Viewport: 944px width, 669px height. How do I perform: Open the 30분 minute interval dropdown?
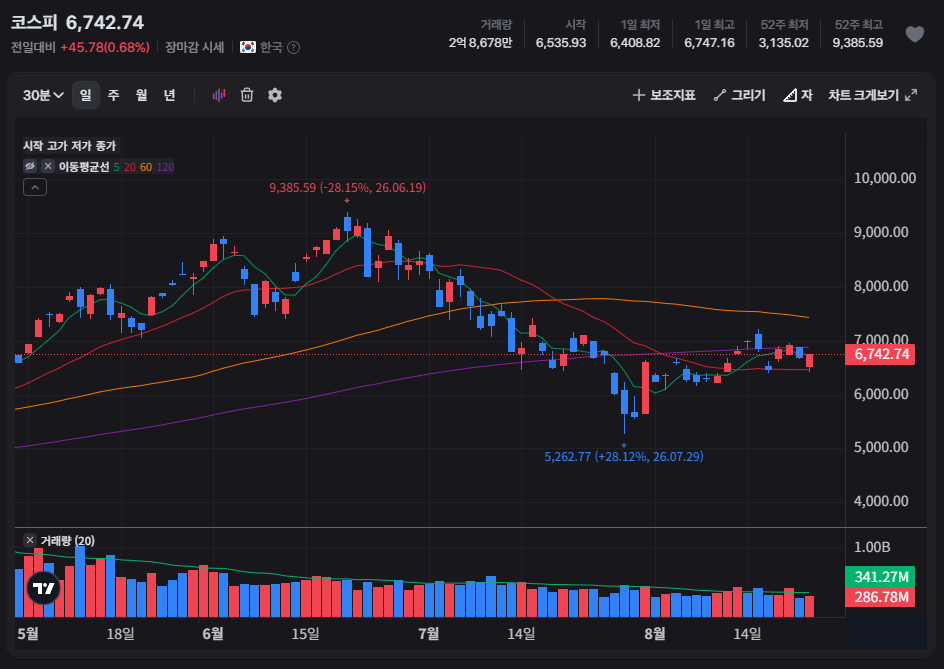click(43, 95)
